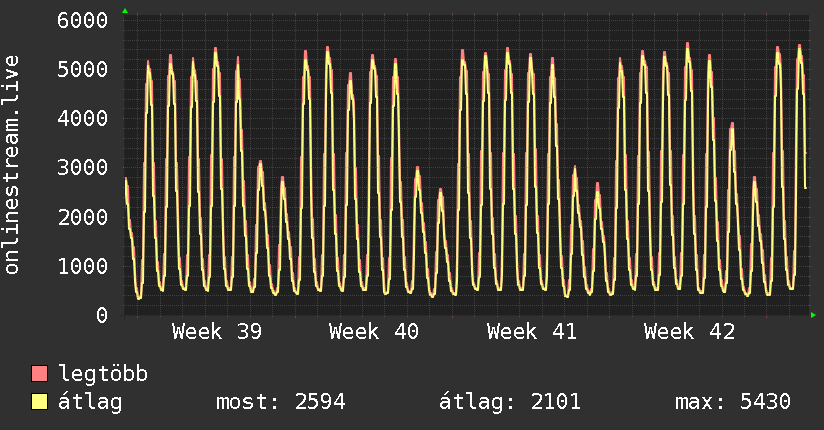Image resolution: width=824 pixels, height=430 pixels.
Task: Click the green arrow ending the x-axis
Action: (x=814, y=315)
